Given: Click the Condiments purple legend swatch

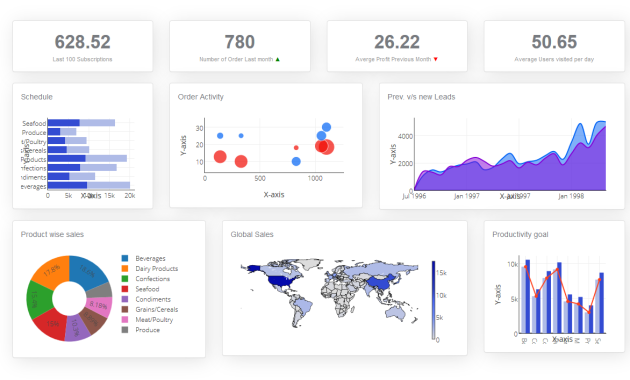Looking at the screenshot, I should click(125, 299).
